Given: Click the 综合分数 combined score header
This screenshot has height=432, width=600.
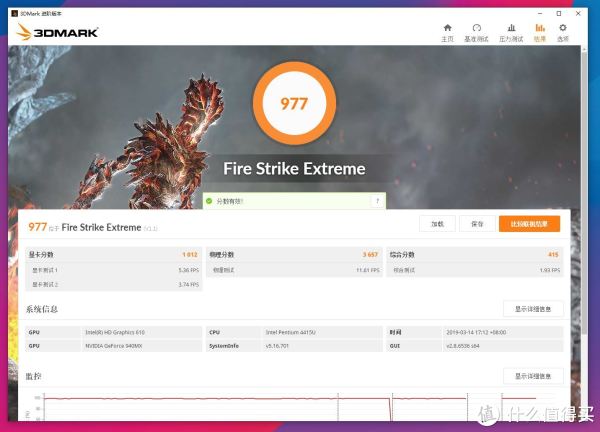Looking at the screenshot, I should 402,254.
